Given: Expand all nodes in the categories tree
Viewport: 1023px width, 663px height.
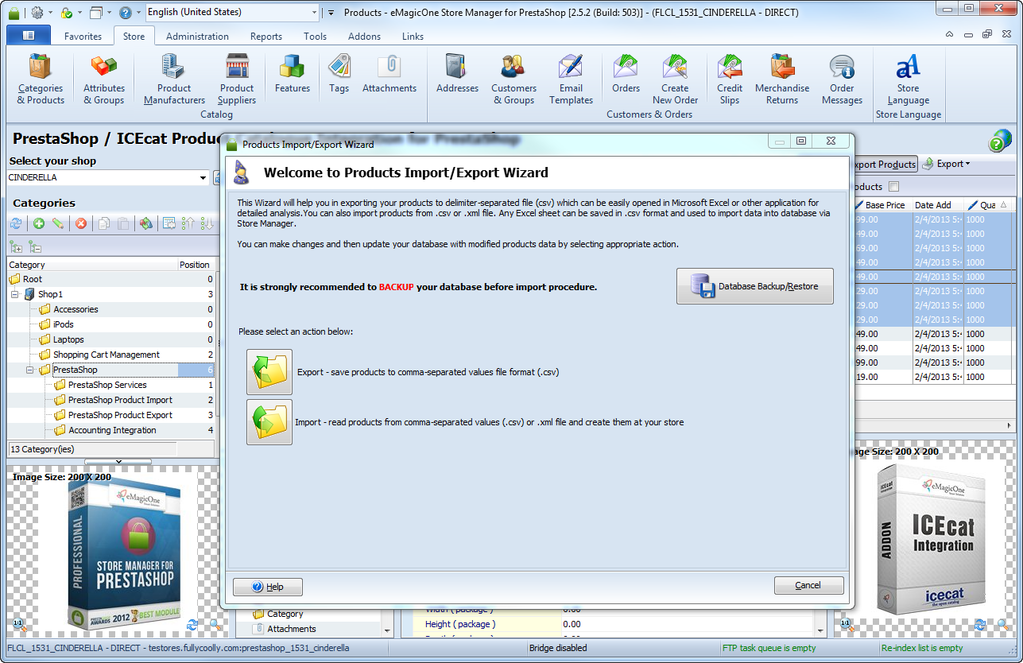Looking at the screenshot, I should pyautogui.click(x=16, y=247).
